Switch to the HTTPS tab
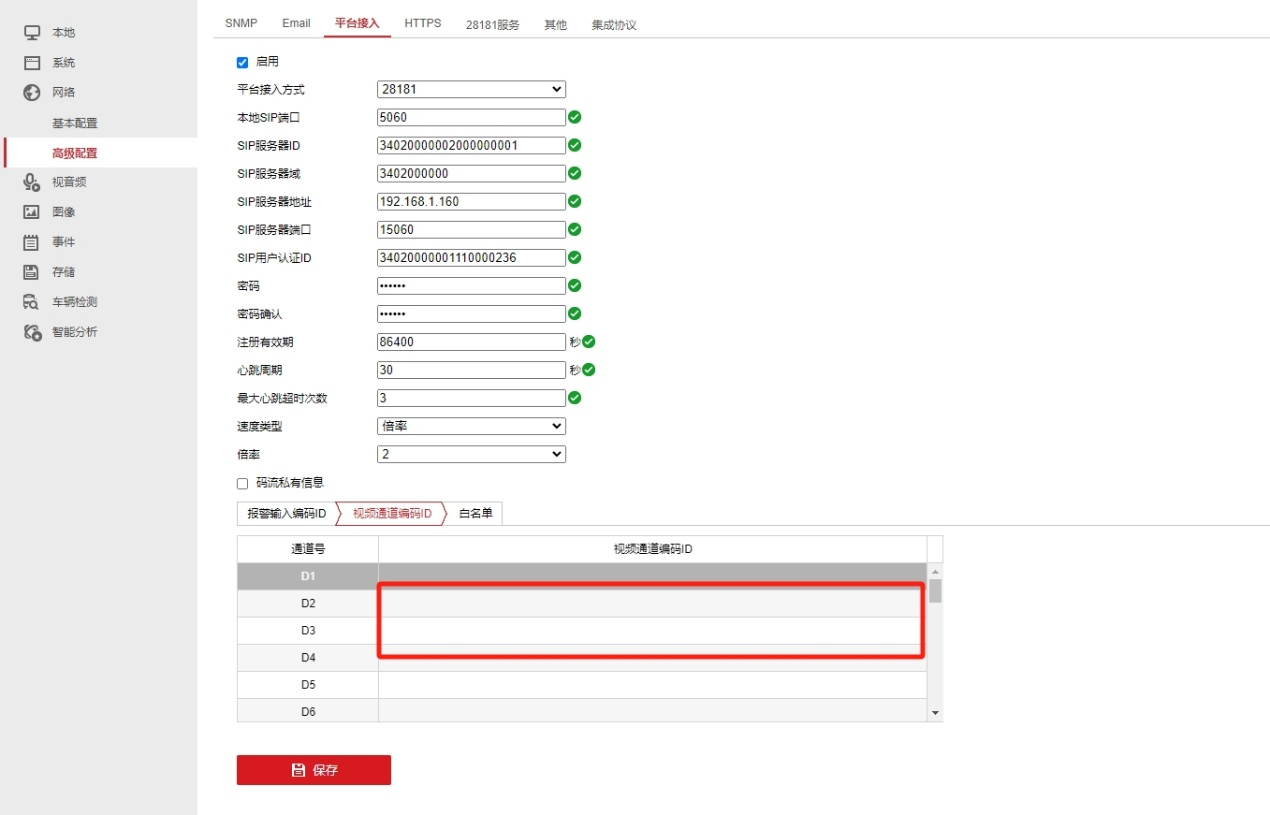The width and height of the screenshot is (1270, 815). tap(422, 23)
